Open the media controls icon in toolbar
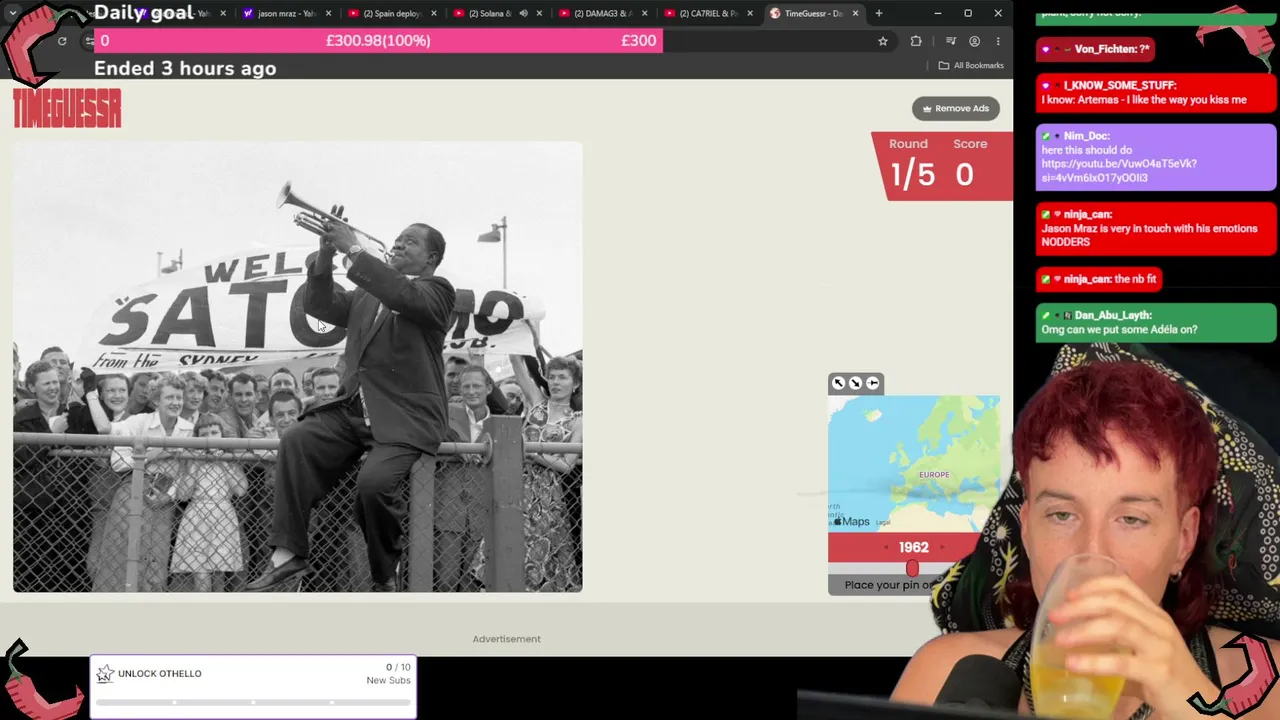This screenshot has width=1280, height=720. point(950,41)
